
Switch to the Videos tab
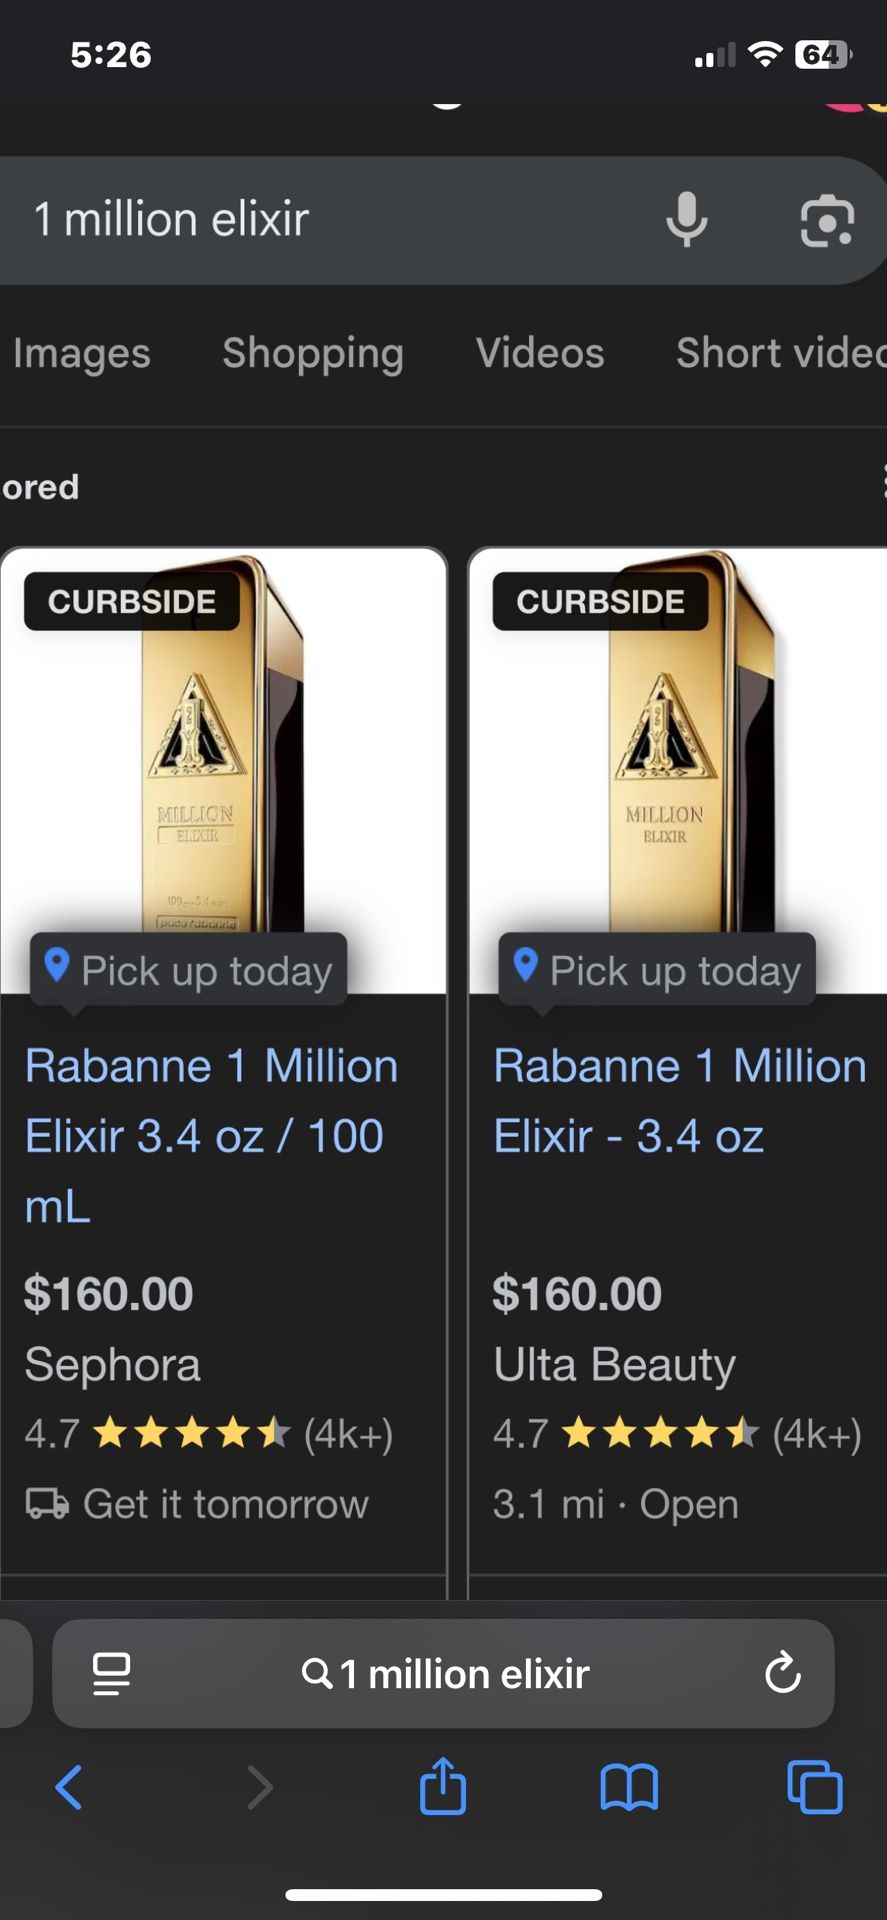point(540,353)
